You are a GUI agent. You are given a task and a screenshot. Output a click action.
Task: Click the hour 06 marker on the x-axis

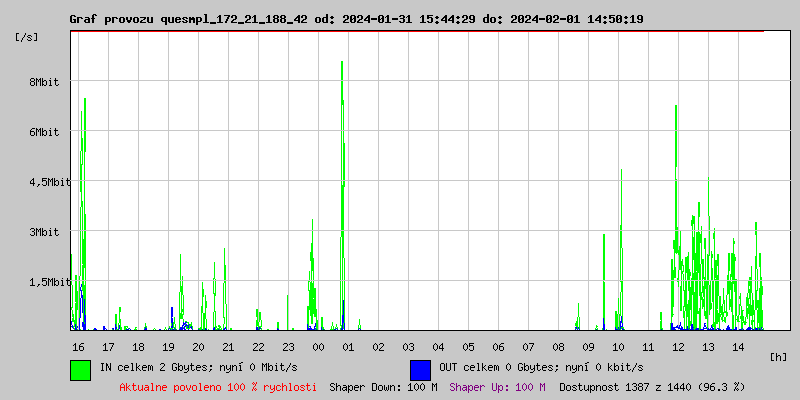tap(498, 346)
